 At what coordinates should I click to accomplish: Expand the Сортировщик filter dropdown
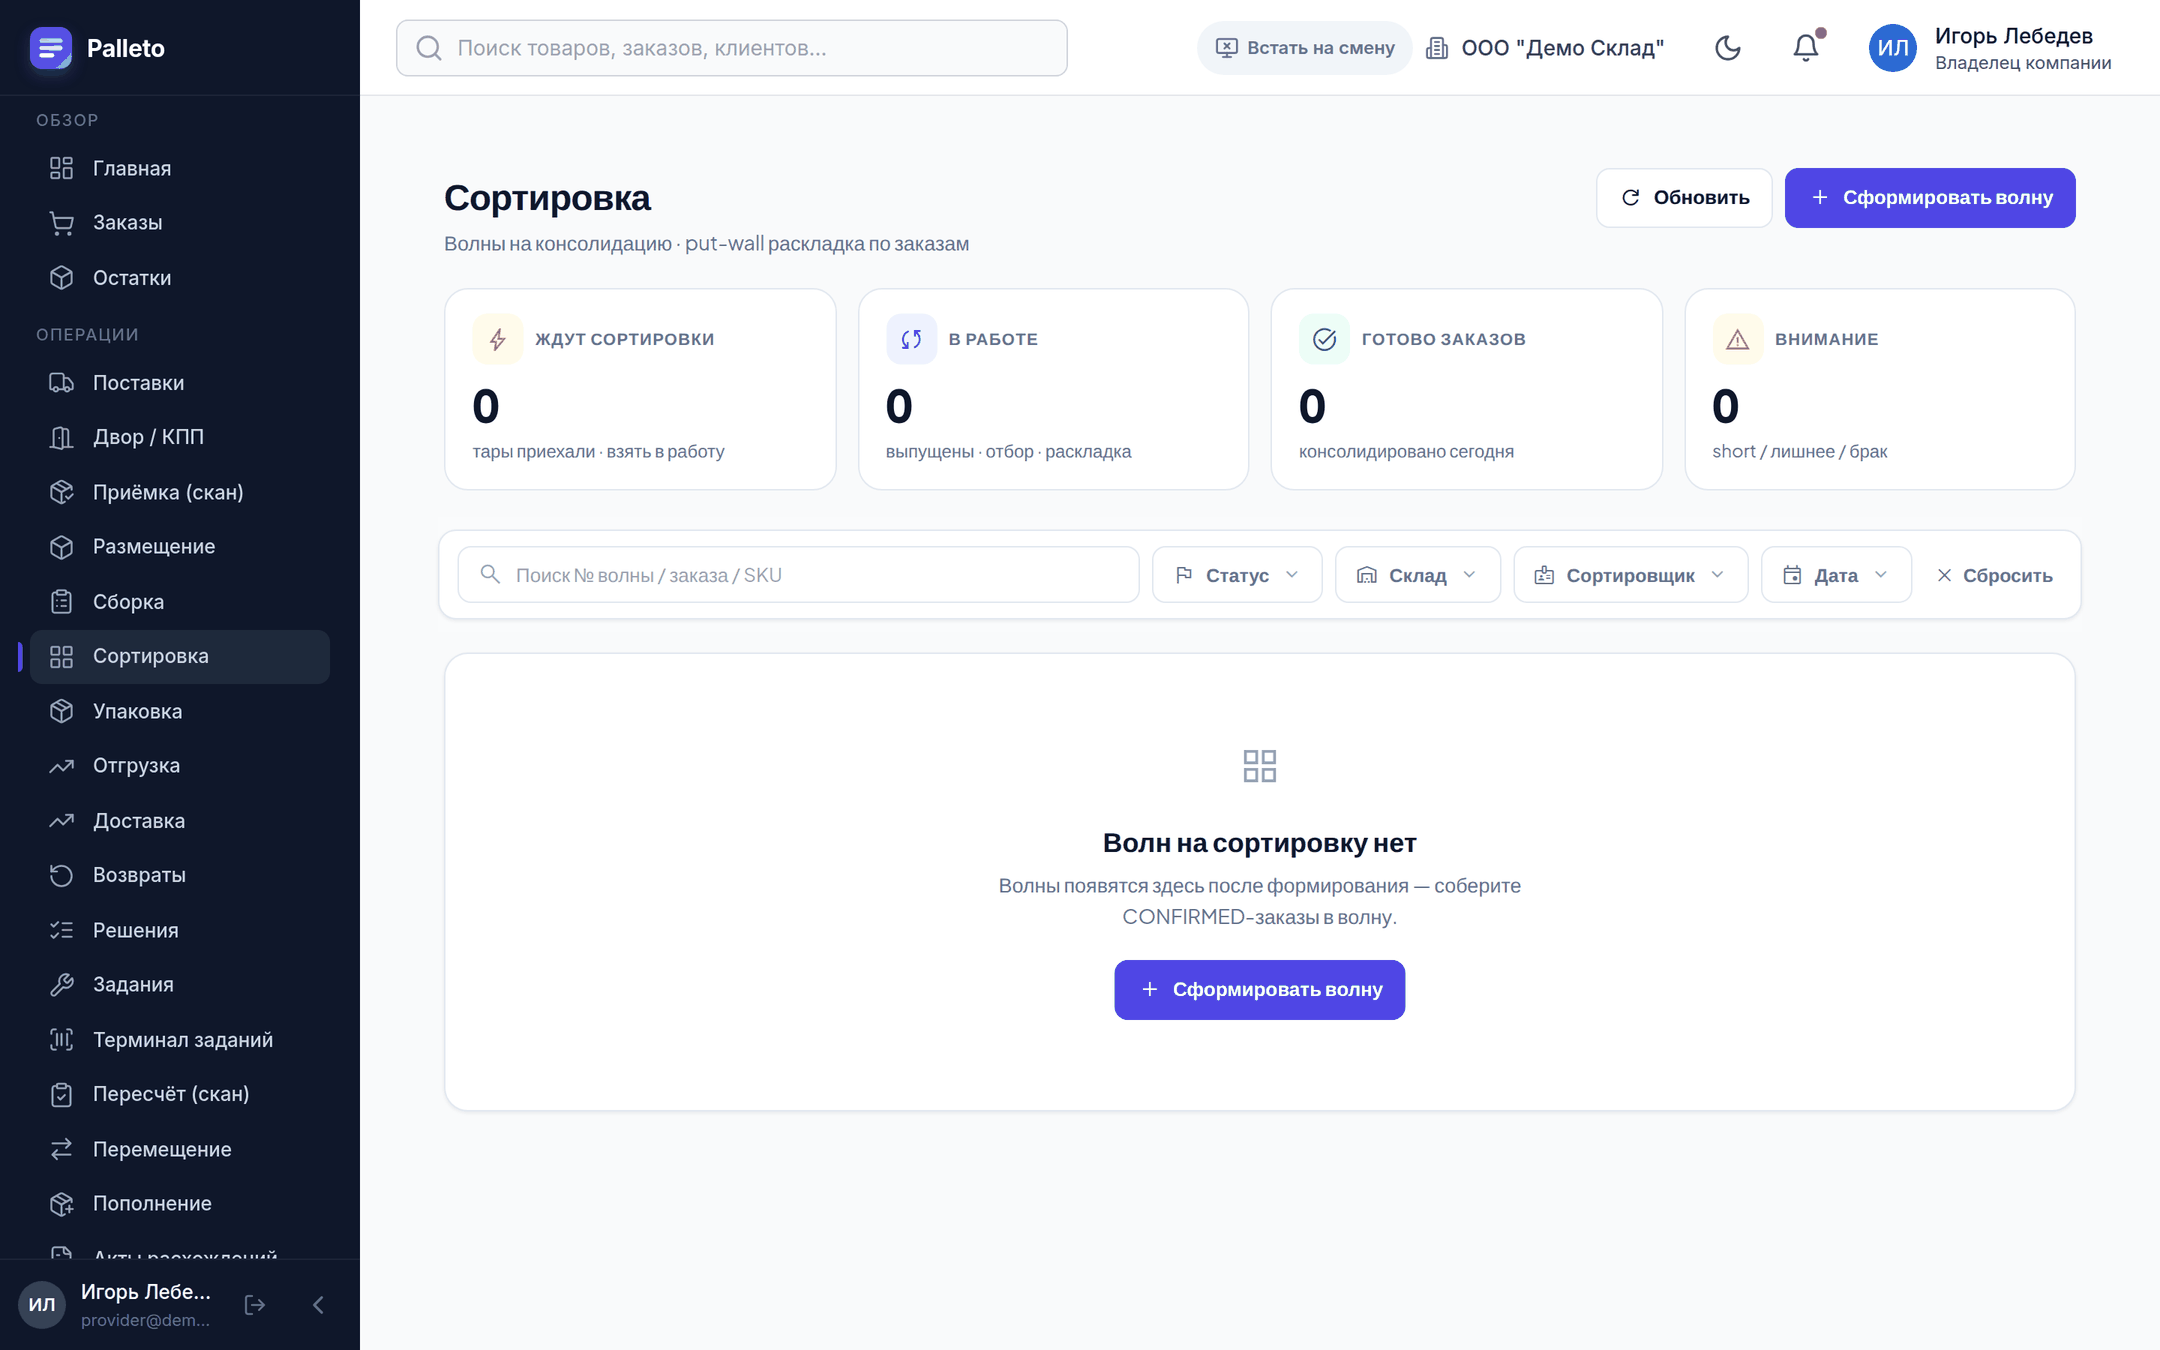pyautogui.click(x=1630, y=575)
